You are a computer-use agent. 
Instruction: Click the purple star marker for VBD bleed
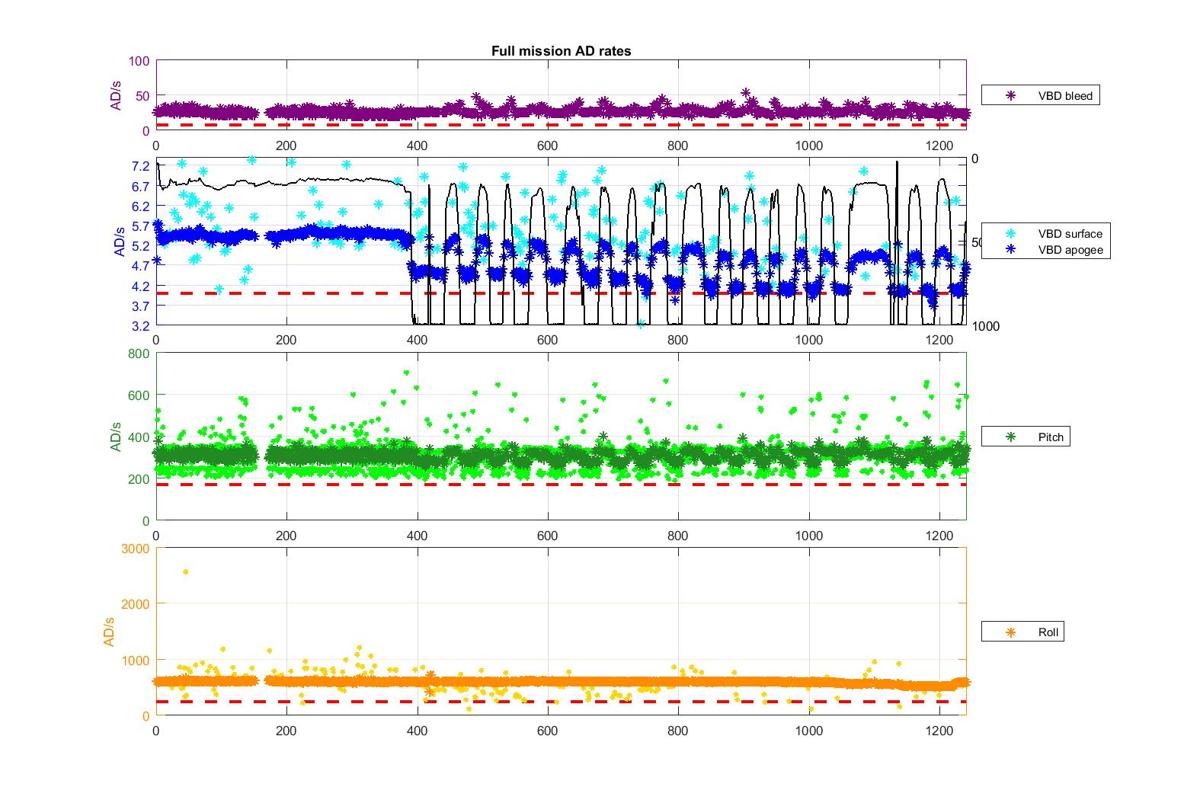pos(1010,96)
